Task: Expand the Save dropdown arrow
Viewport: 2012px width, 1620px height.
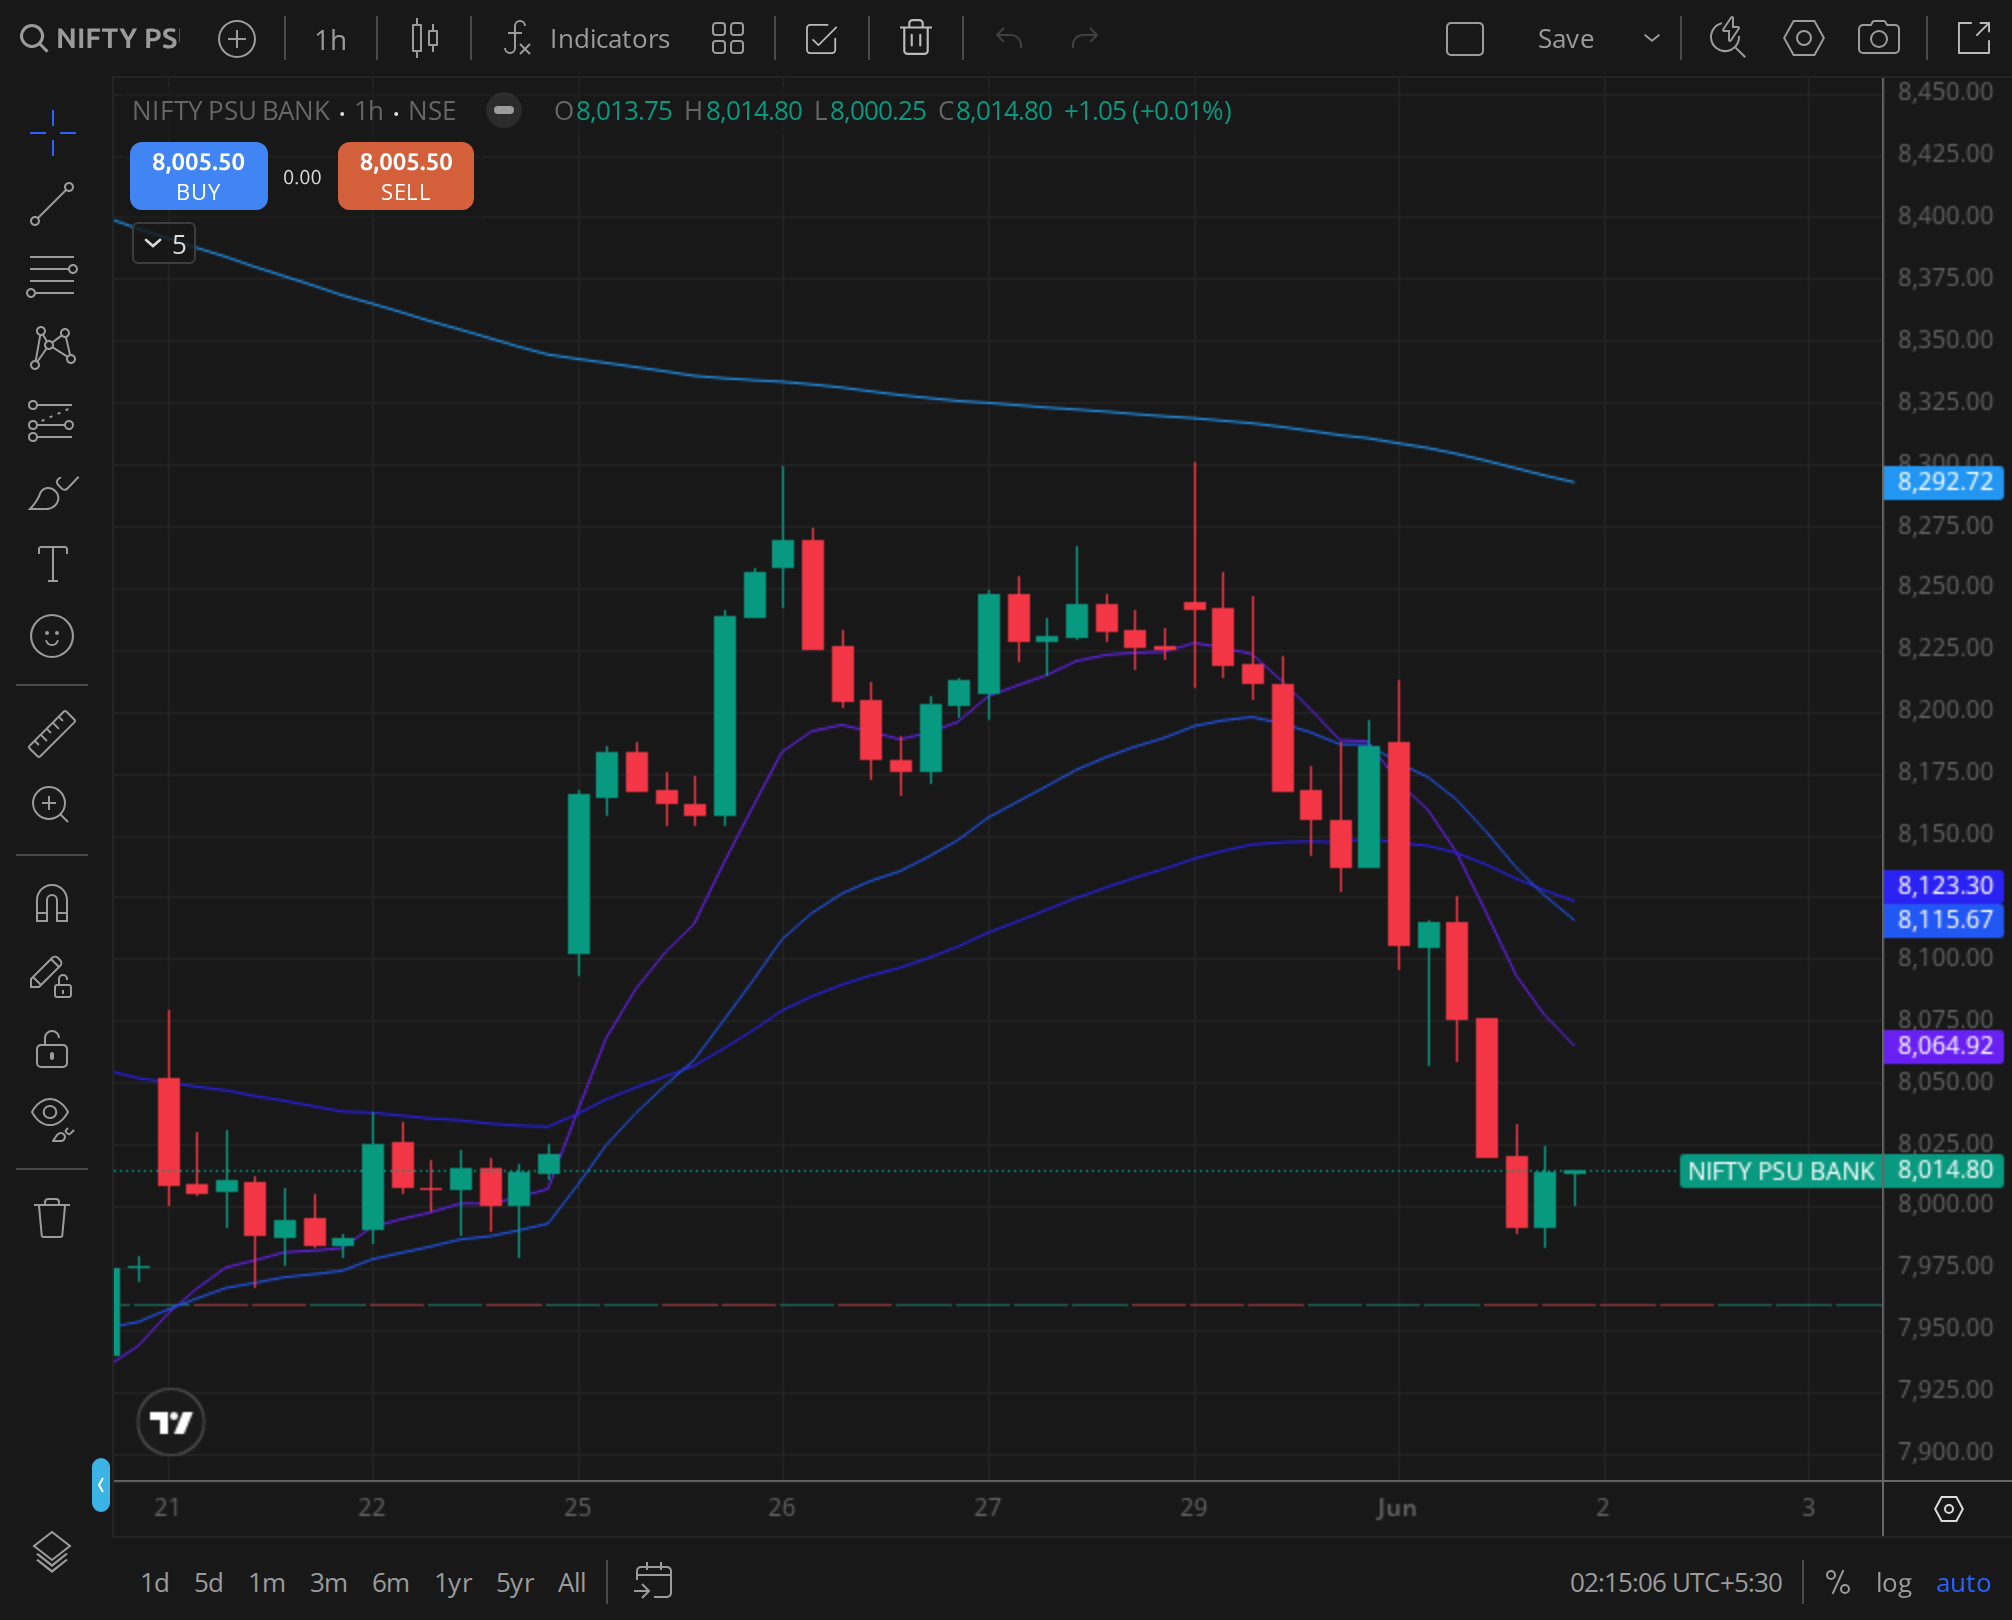Action: click(1652, 39)
